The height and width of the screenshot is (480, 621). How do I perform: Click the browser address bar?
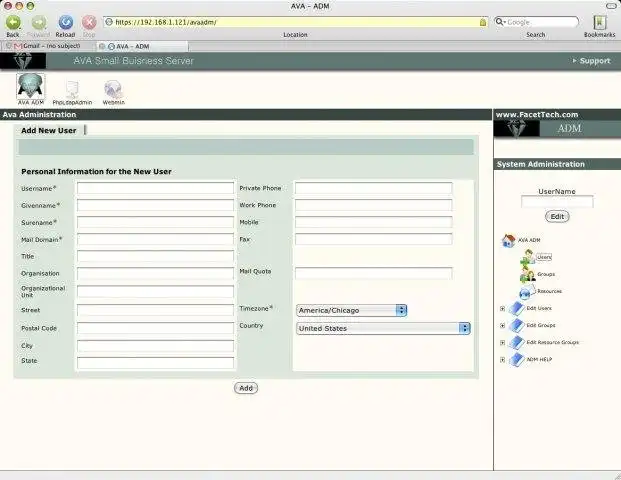pos(295,22)
